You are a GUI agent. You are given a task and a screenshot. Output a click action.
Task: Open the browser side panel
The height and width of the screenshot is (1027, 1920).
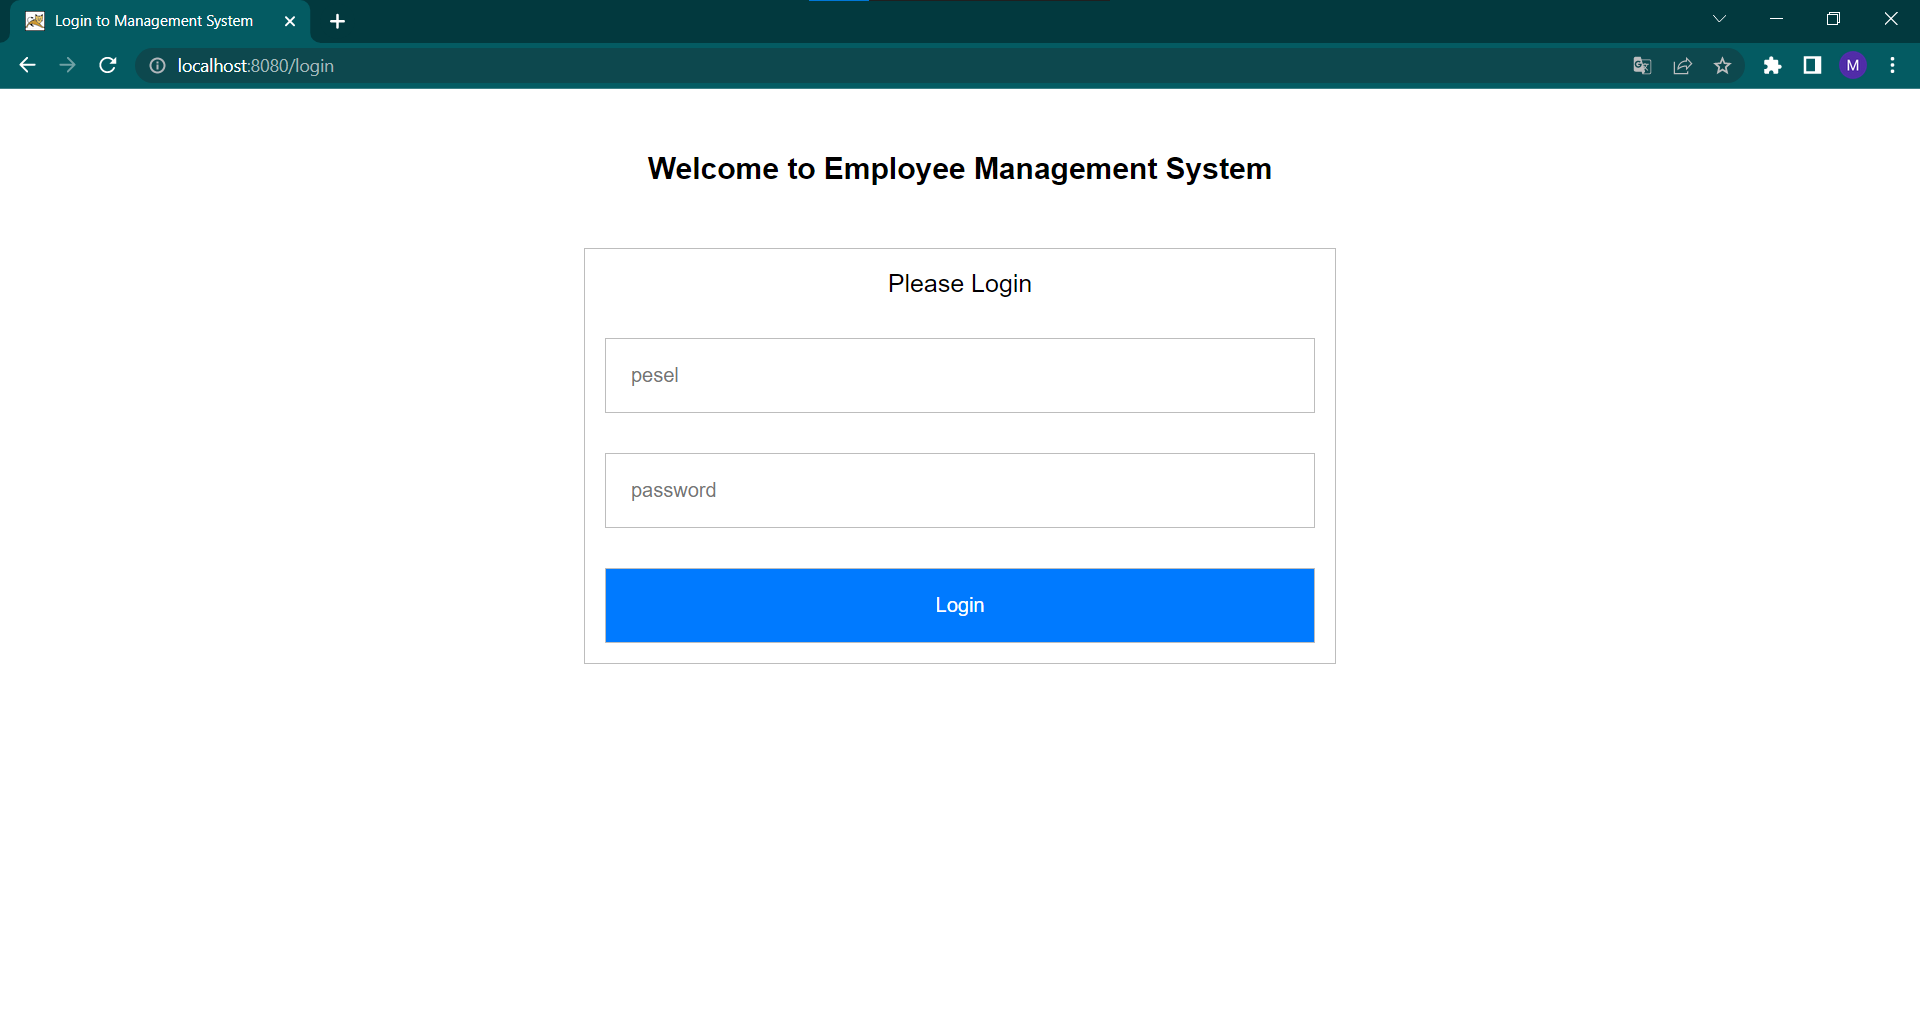1812,65
